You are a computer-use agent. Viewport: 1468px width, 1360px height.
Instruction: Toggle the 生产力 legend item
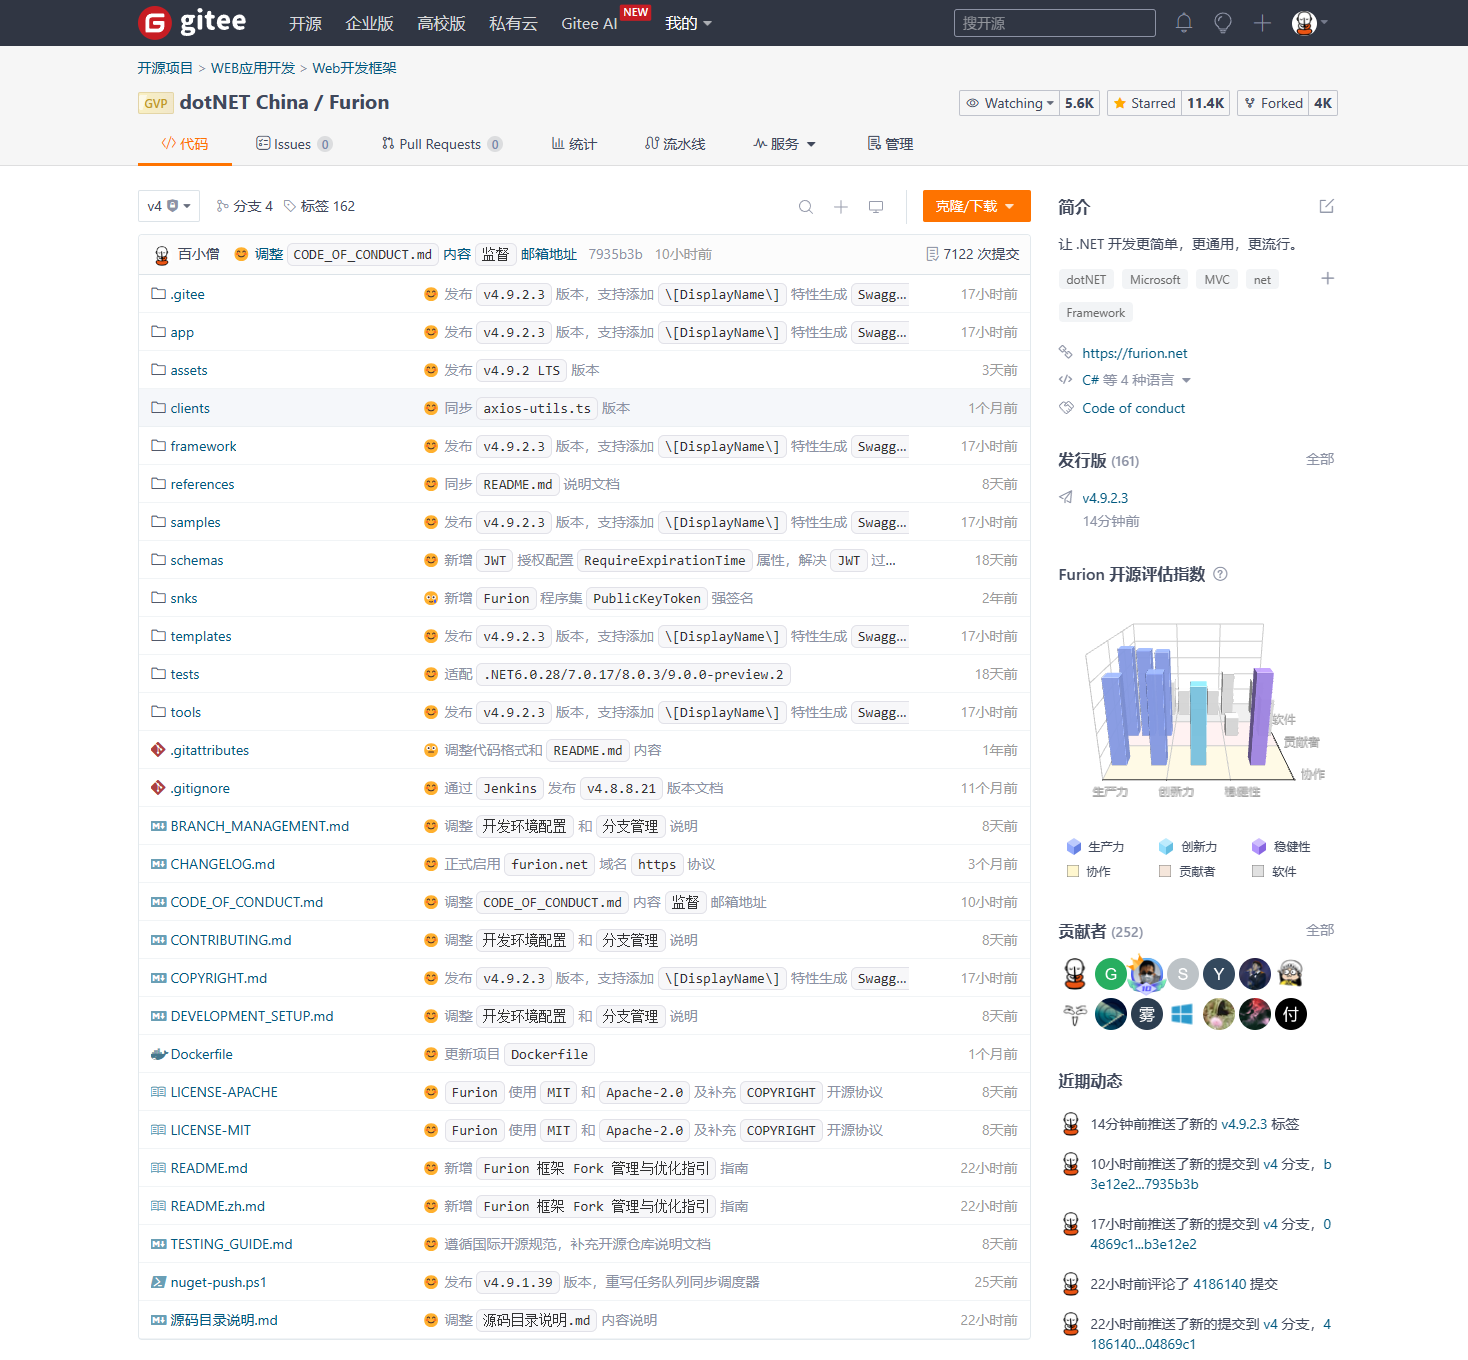pos(1095,846)
